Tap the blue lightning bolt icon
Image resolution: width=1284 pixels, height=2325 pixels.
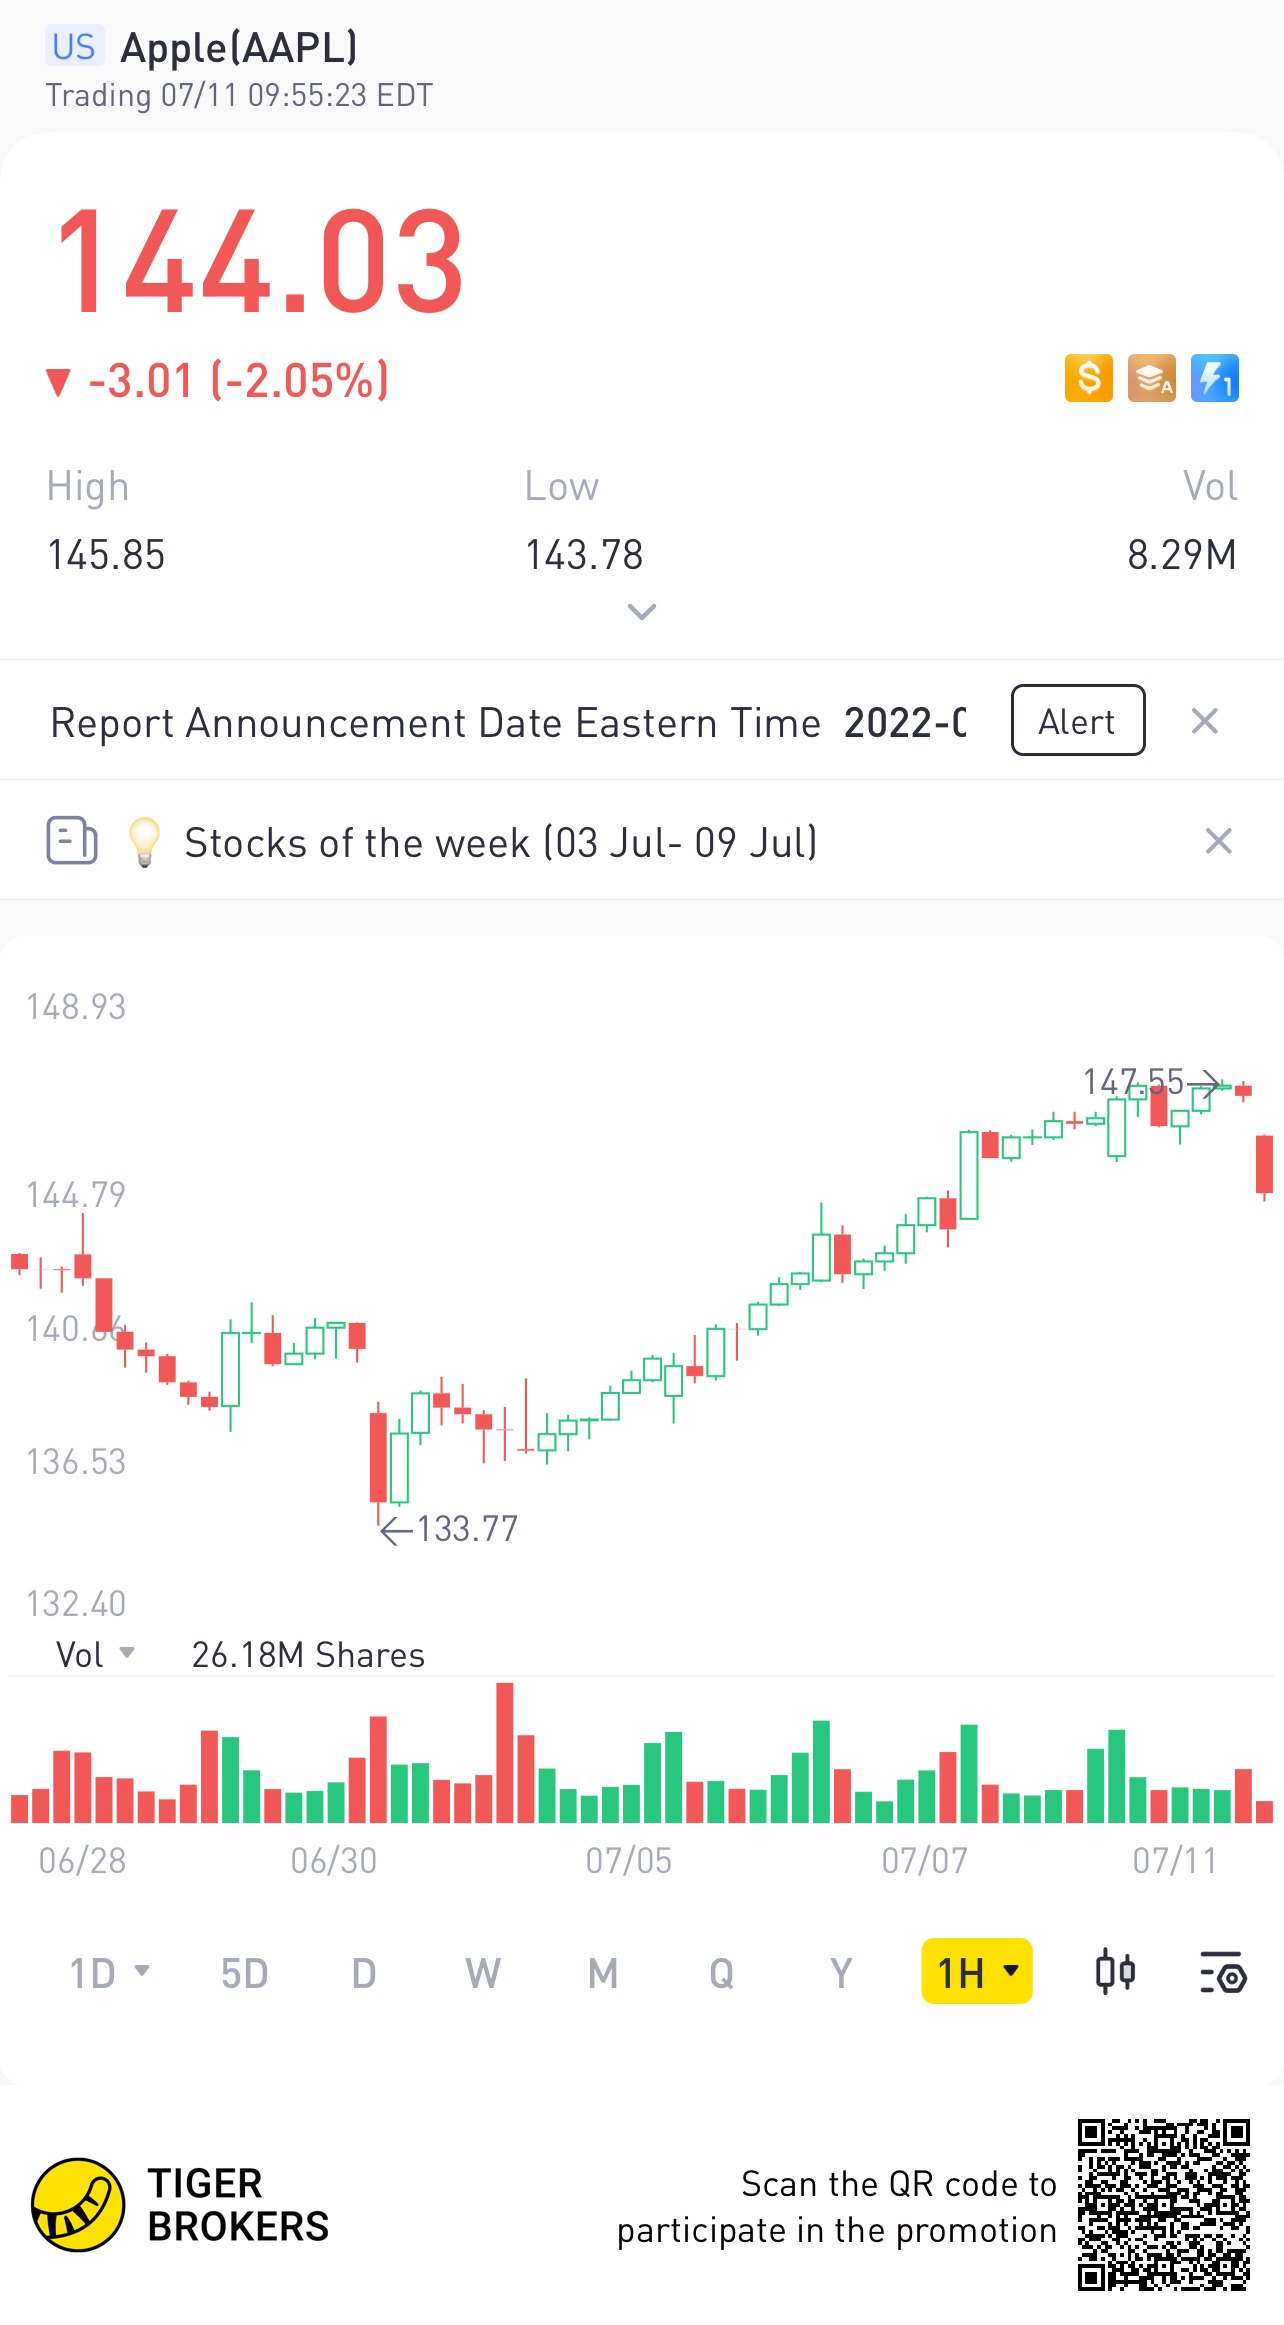point(1214,378)
